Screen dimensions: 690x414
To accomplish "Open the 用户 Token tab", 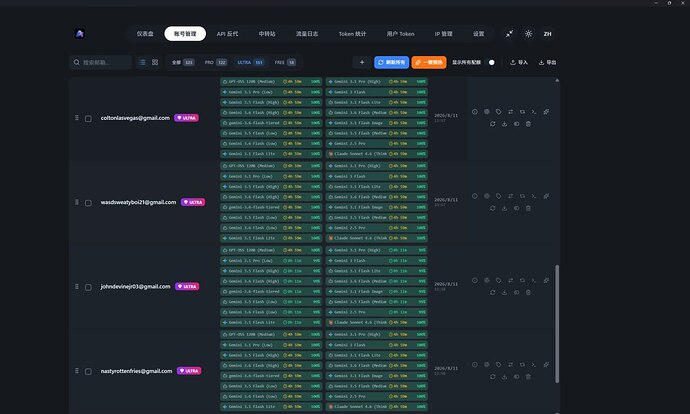I will (400, 34).
